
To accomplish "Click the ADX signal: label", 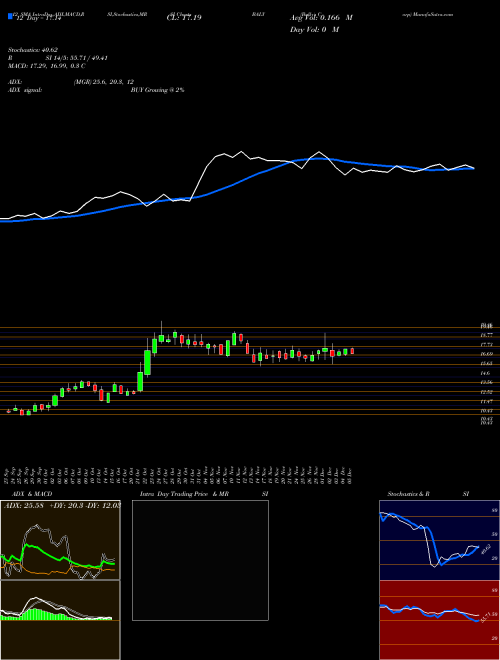I will pyautogui.click(x=24, y=90).
